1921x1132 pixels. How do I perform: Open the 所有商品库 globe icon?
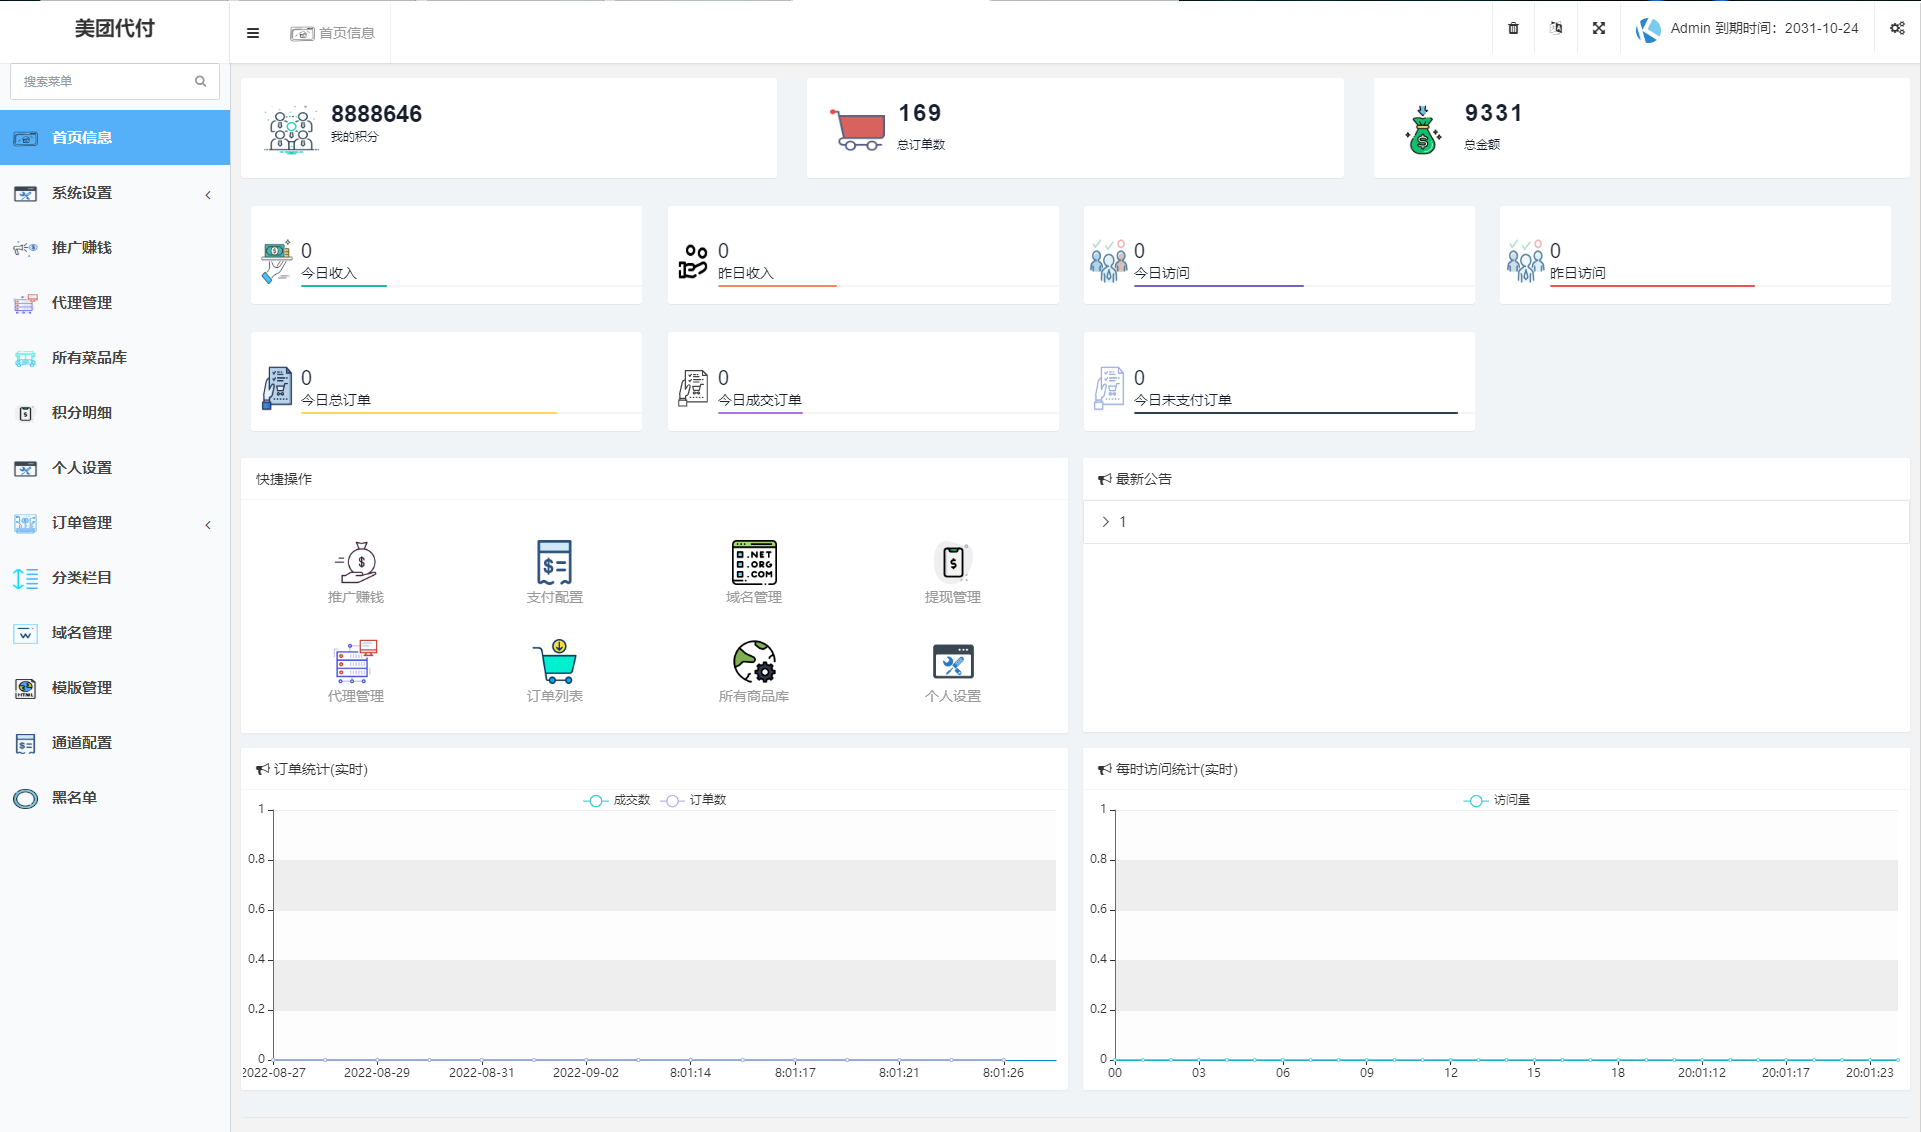click(x=753, y=663)
